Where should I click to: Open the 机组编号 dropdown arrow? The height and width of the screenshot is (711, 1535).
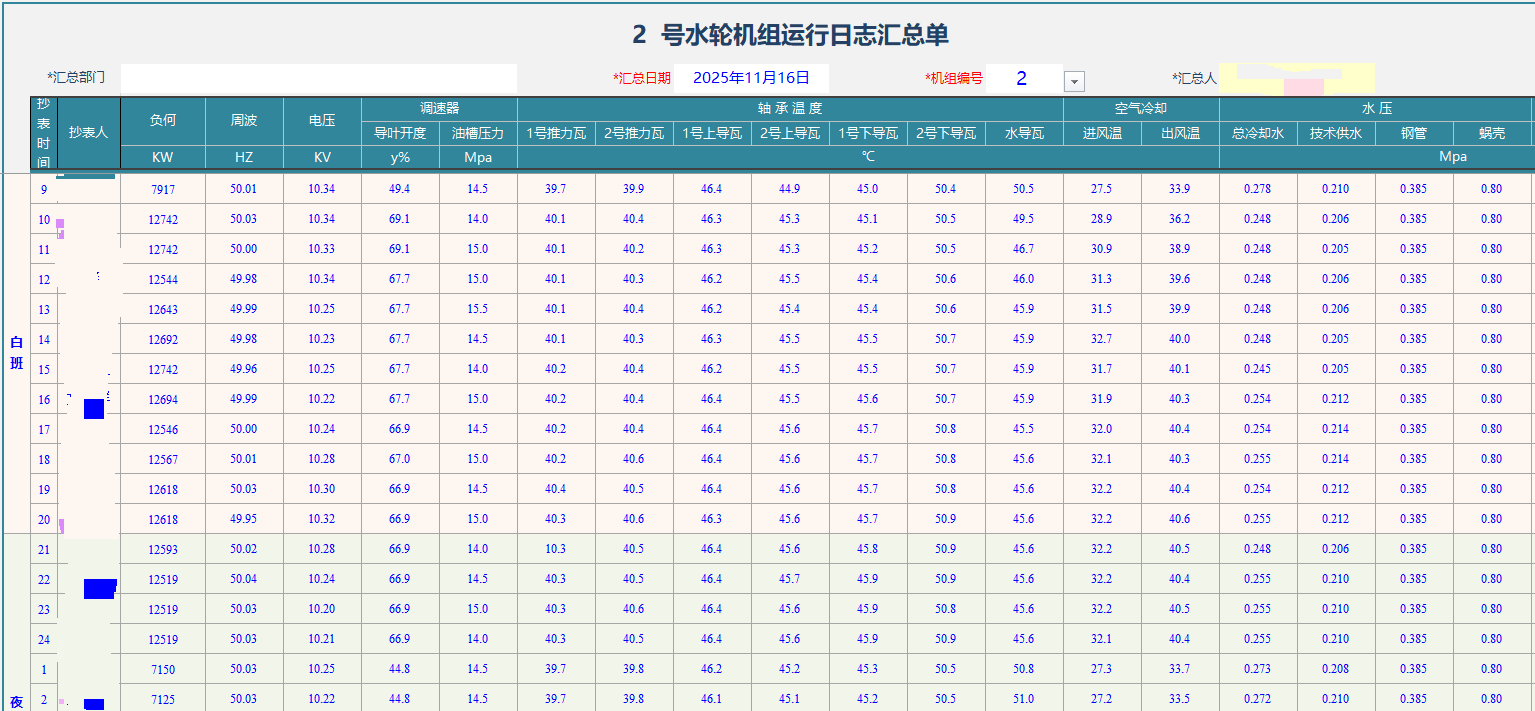1074,81
